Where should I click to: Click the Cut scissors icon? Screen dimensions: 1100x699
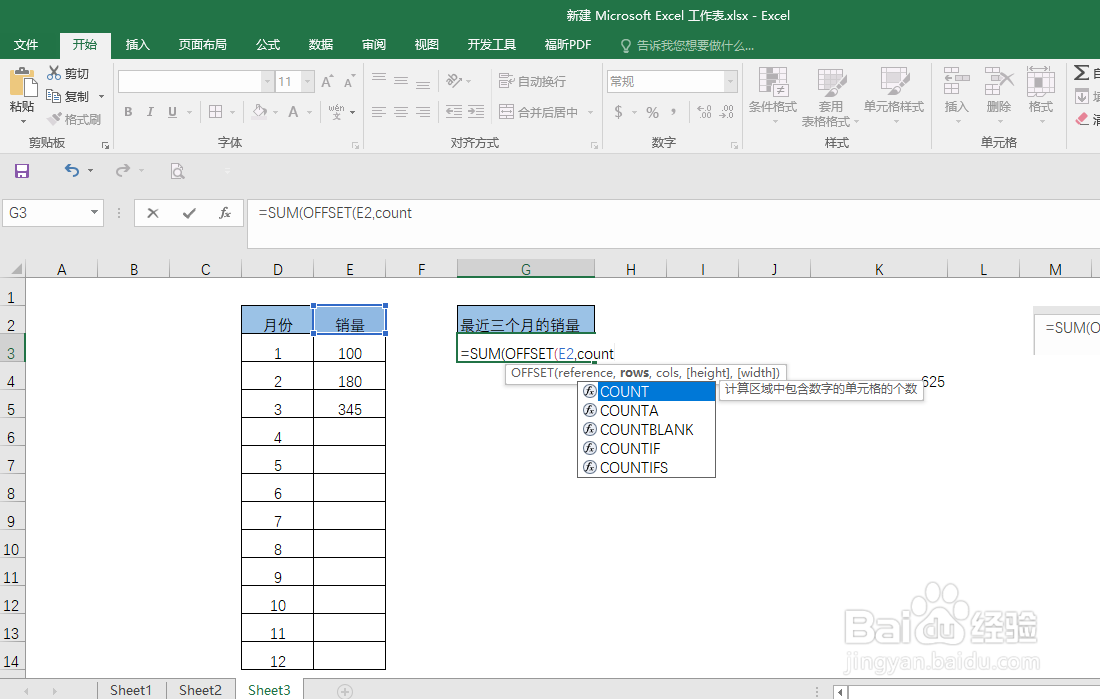click(x=54, y=73)
